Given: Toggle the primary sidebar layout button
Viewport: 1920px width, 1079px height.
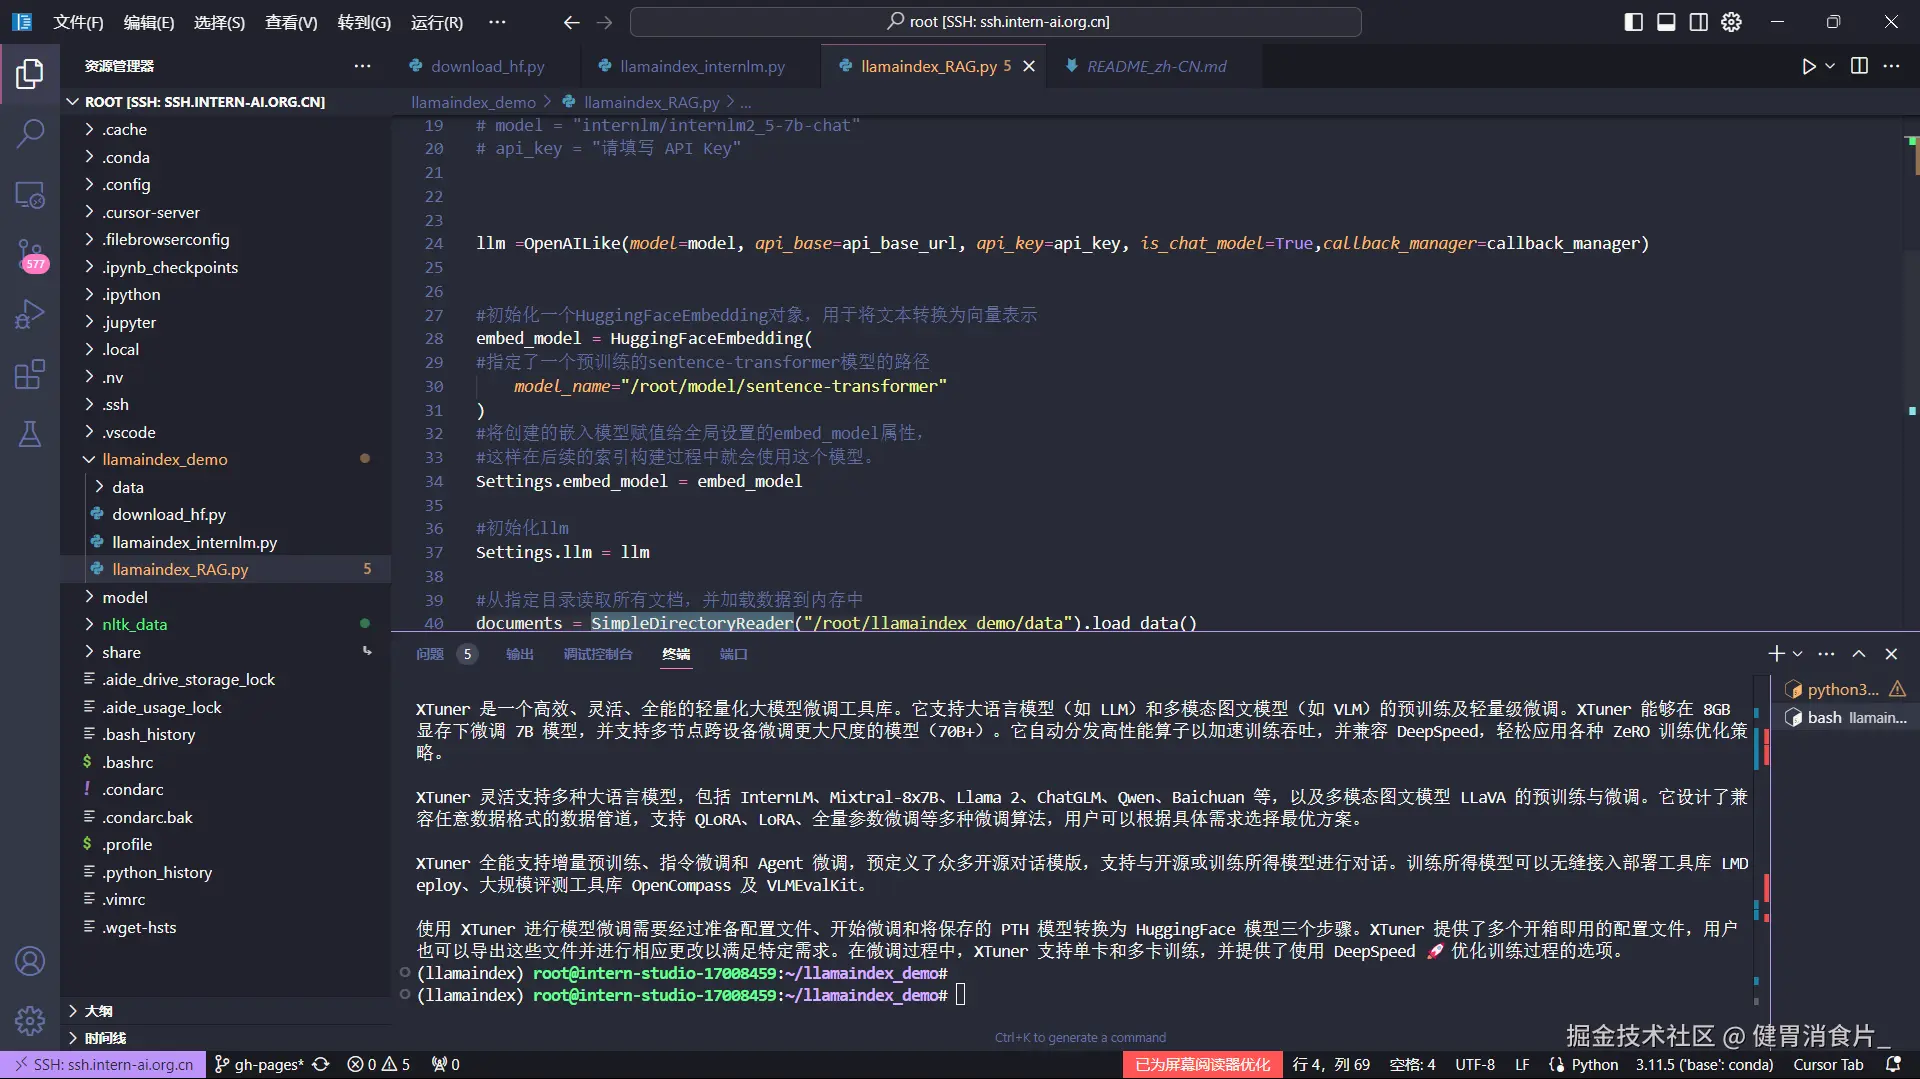Looking at the screenshot, I should 1634,22.
